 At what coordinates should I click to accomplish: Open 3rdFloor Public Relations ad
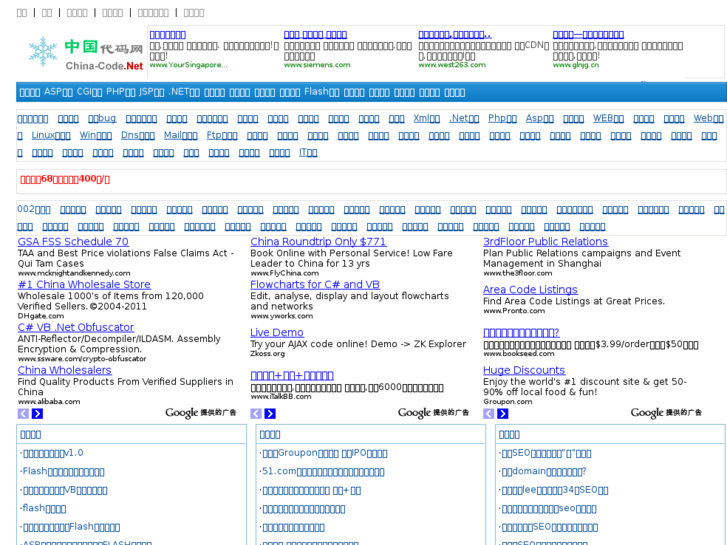(x=545, y=242)
